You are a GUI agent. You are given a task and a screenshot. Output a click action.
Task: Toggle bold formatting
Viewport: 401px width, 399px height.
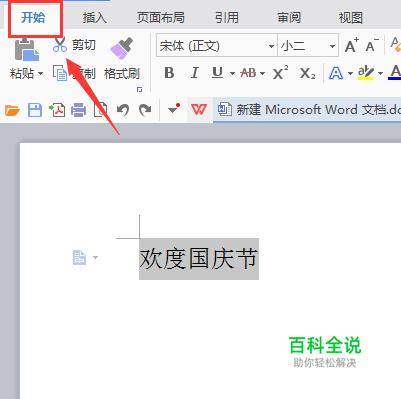(169, 73)
